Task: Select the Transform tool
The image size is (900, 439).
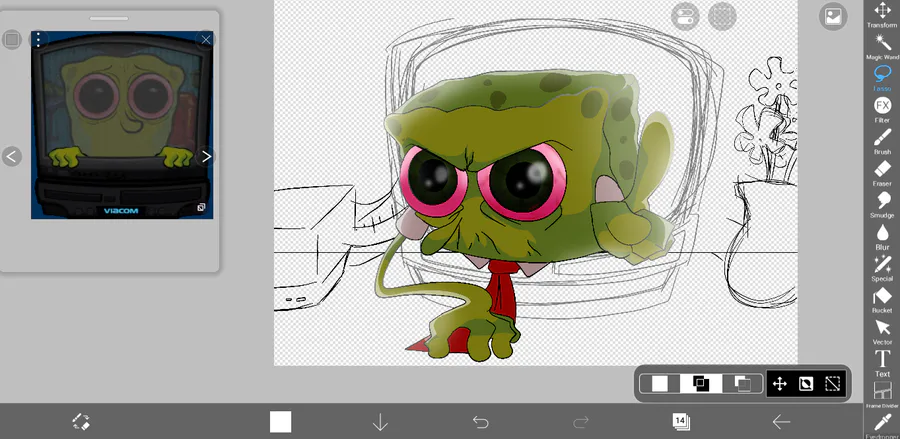Action: point(882,15)
